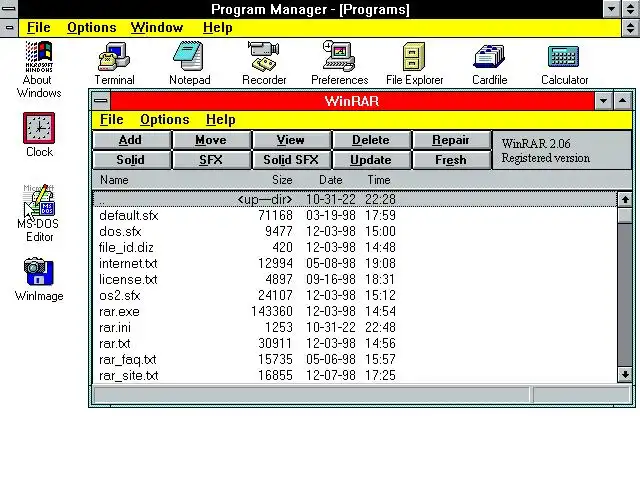The height and width of the screenshot is (480, 640).
Task: Click the Update button in WinRAR
Action: pyautogui.click(x=371, y=160)
